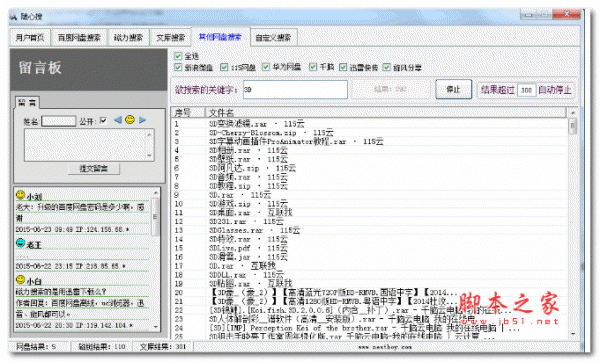Uncheck the 旋风分享 checkbox
600x362 pixels.
pos(386,67)
